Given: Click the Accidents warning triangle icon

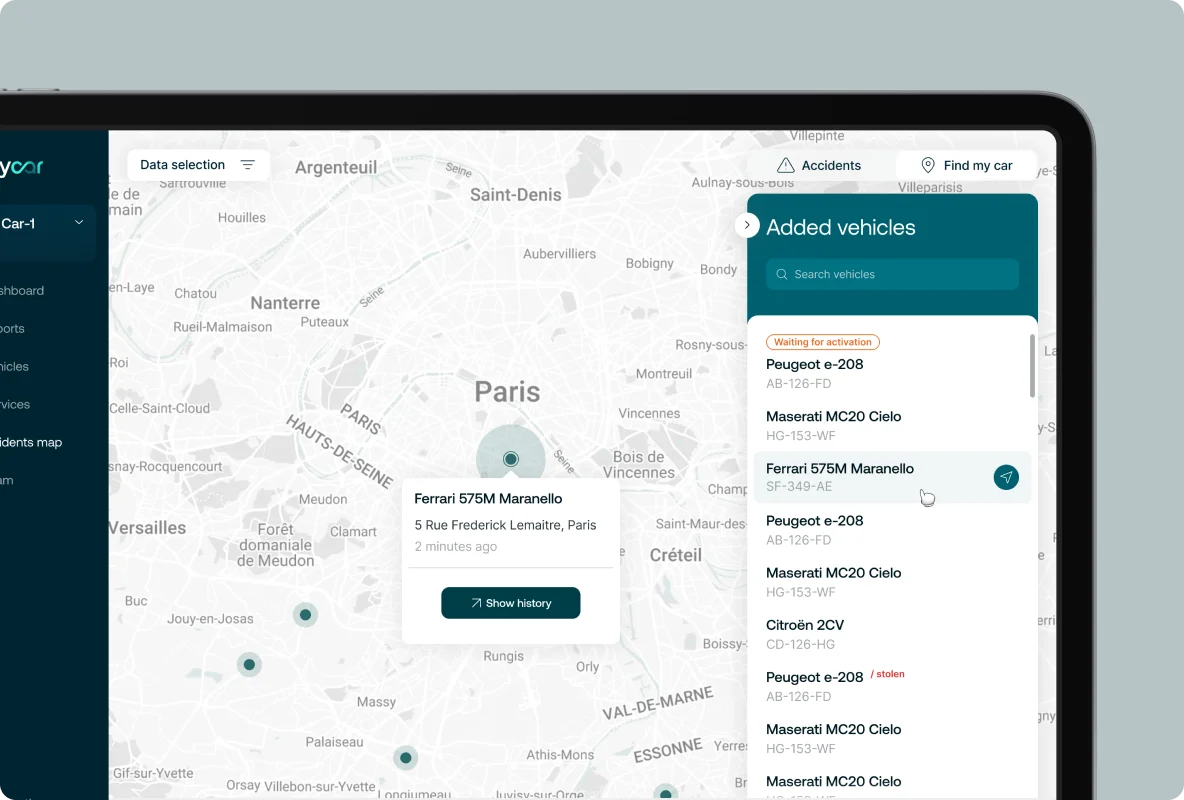Looking at the screenshot, I should (x=785, y=165).
